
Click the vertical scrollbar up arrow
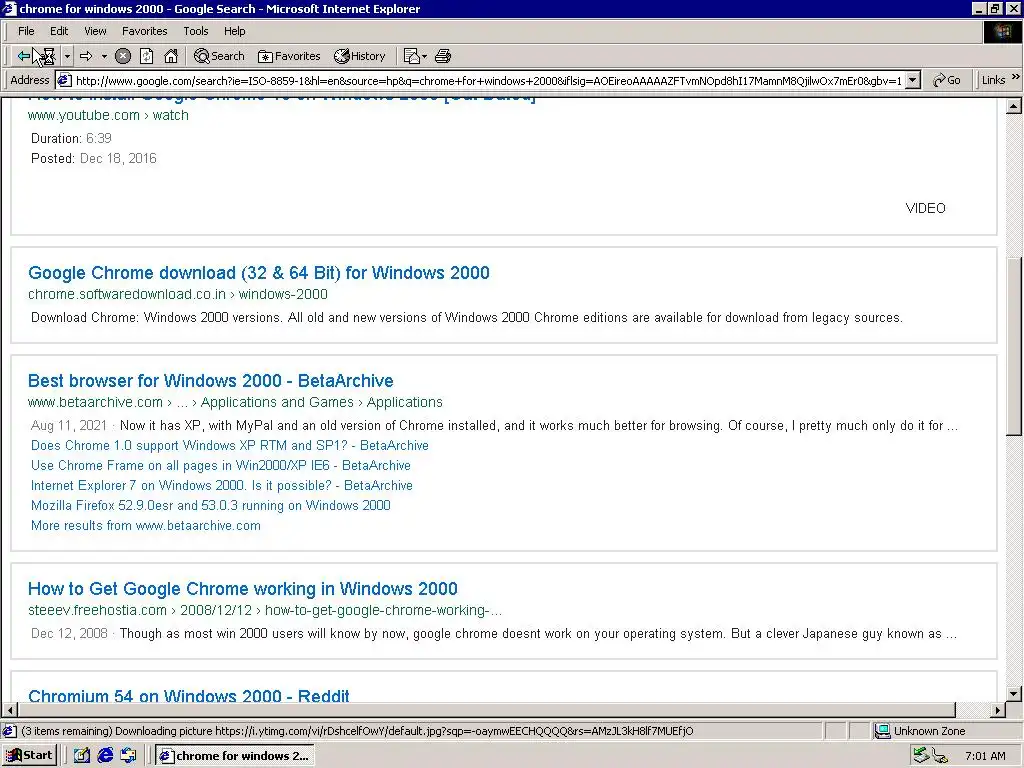[x=1014, y=106]
